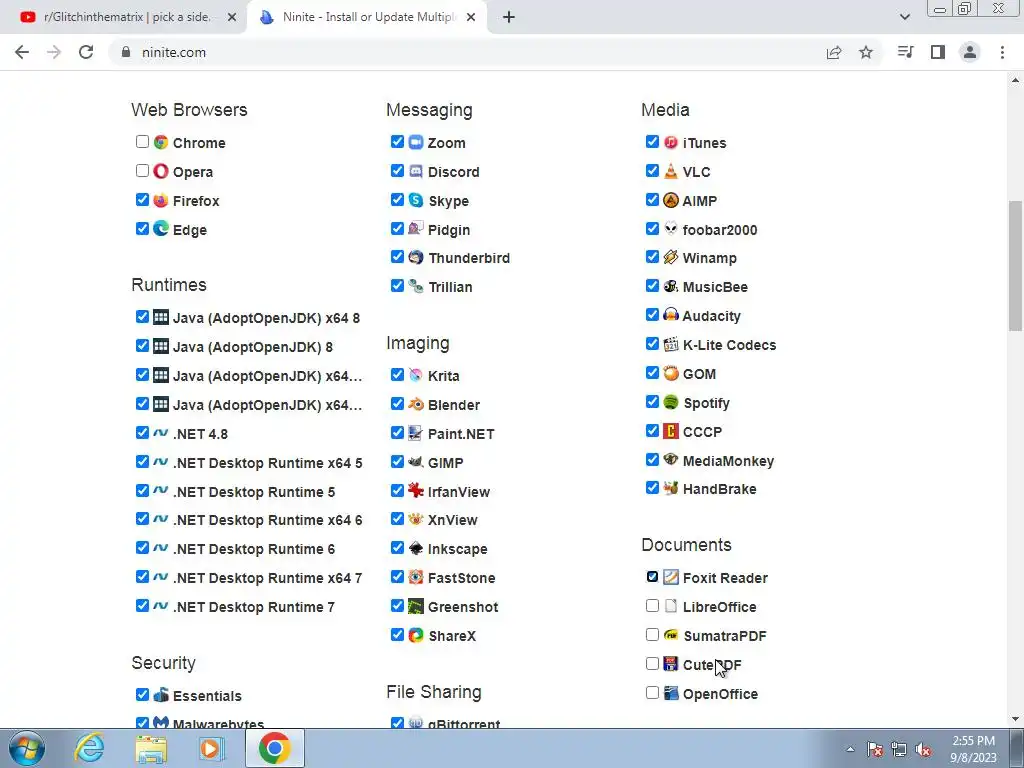Click the page vertical scrollbar thumb
The width and height of the screenshot is (1024, 768).
point(1015,265)
